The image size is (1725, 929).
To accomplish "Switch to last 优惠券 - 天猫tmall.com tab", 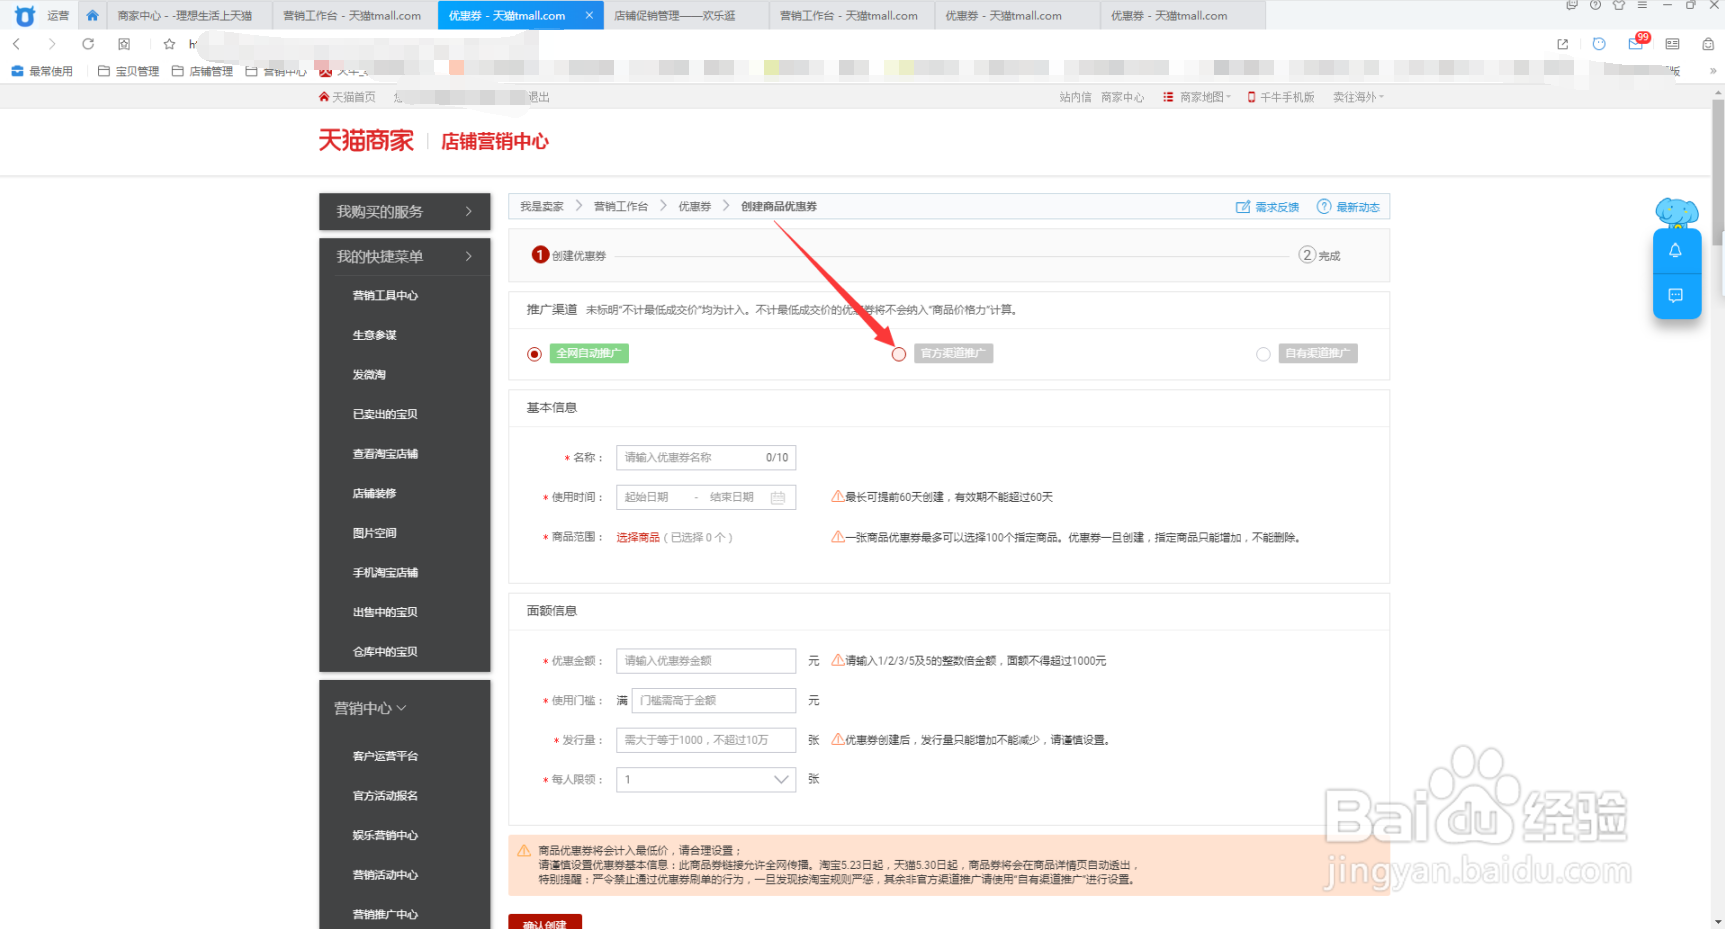I will coord(1183,15).
